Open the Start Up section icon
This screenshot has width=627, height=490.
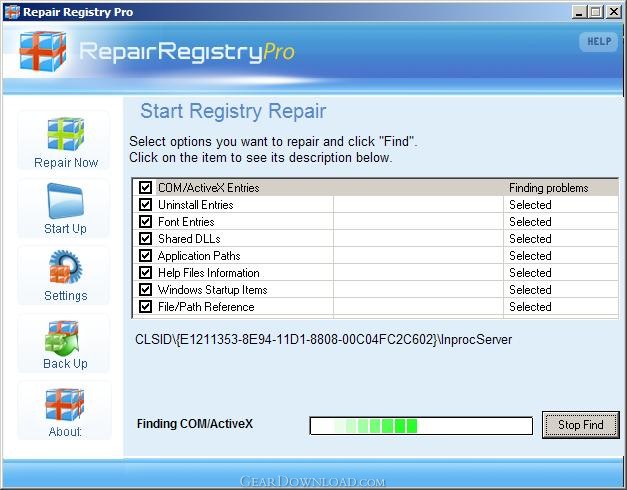tap(65, 201)
